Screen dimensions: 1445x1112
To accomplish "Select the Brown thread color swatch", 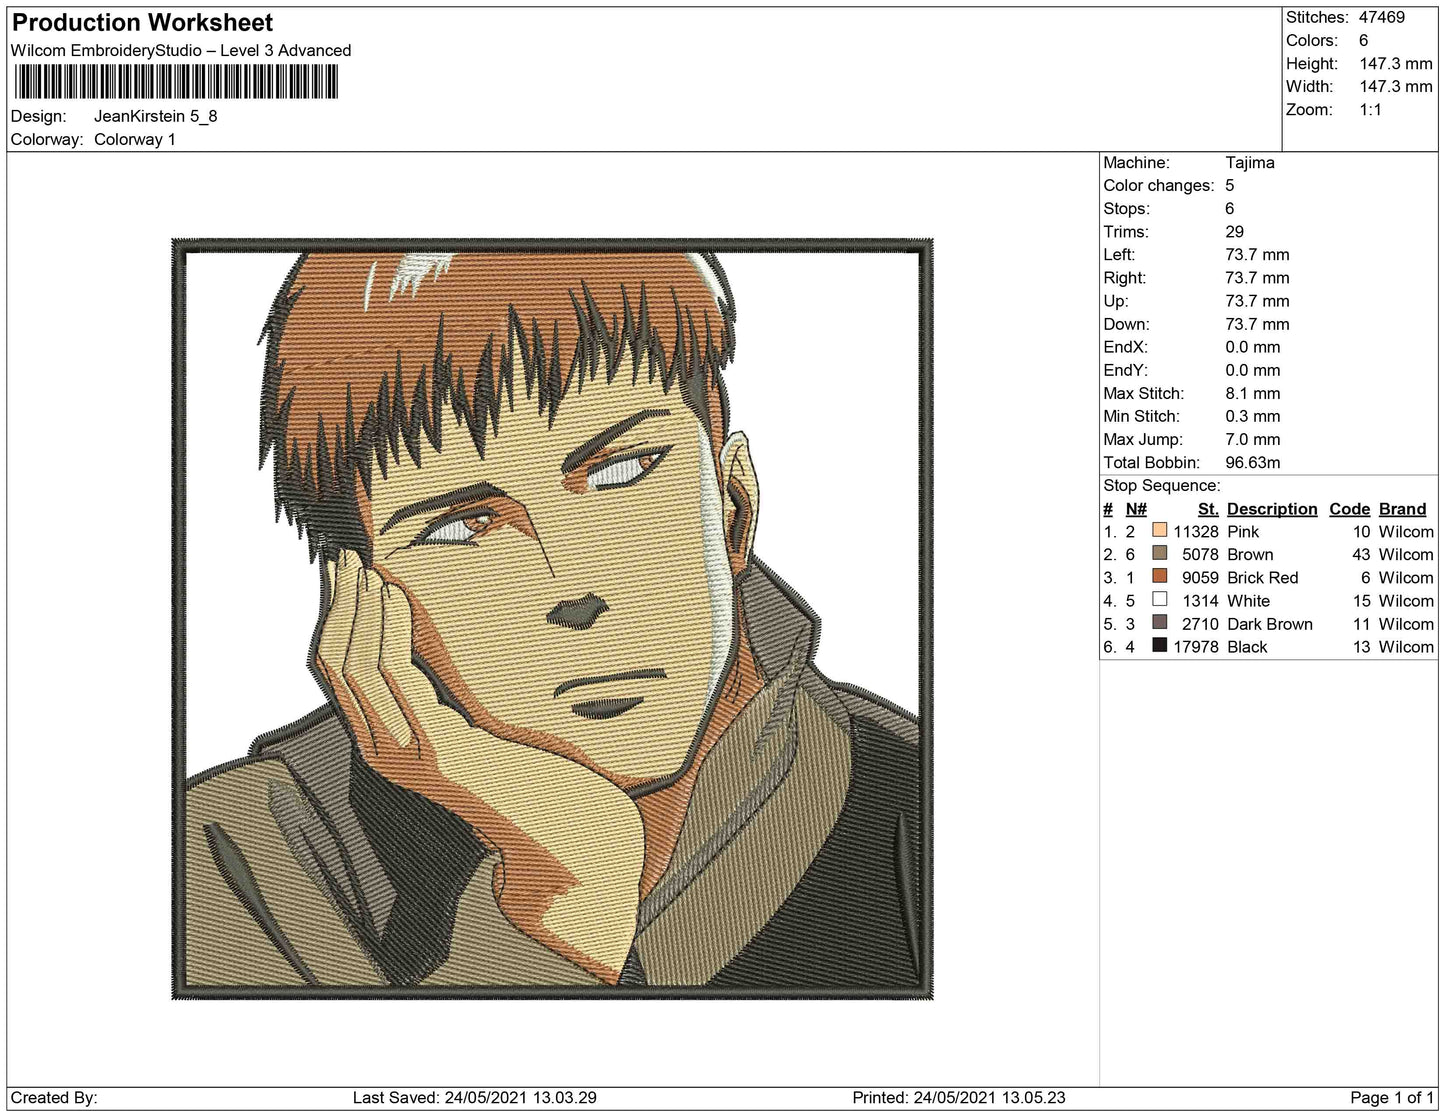I will point(1160,554).
